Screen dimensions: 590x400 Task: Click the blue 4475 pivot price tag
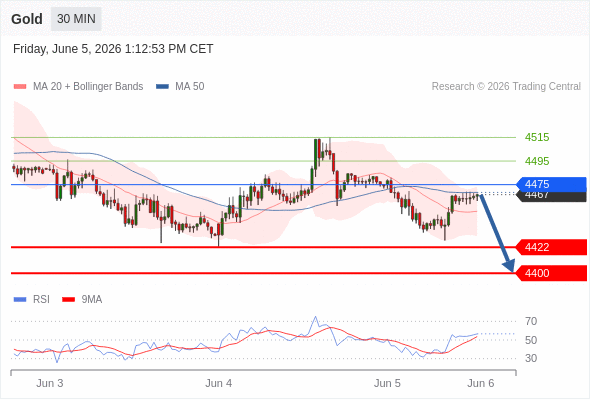pyautogui.click(x=551, y=184)
